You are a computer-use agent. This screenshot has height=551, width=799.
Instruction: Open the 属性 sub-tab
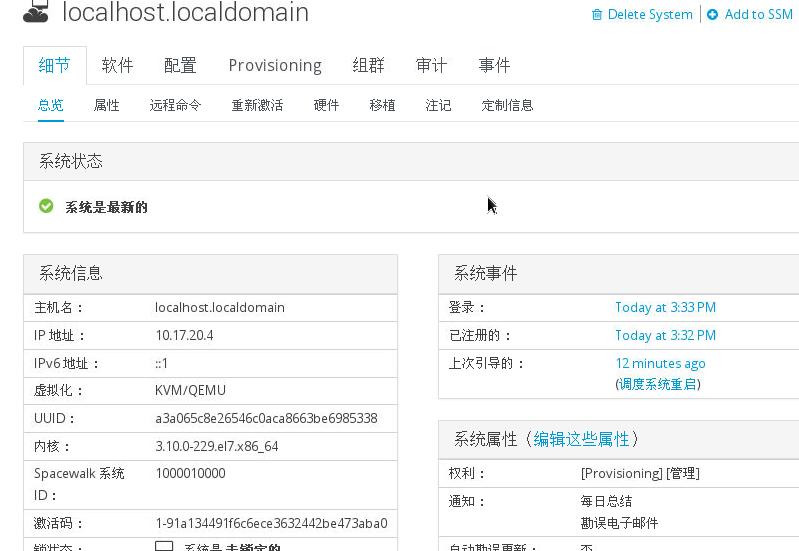click(x=106, y=105)
